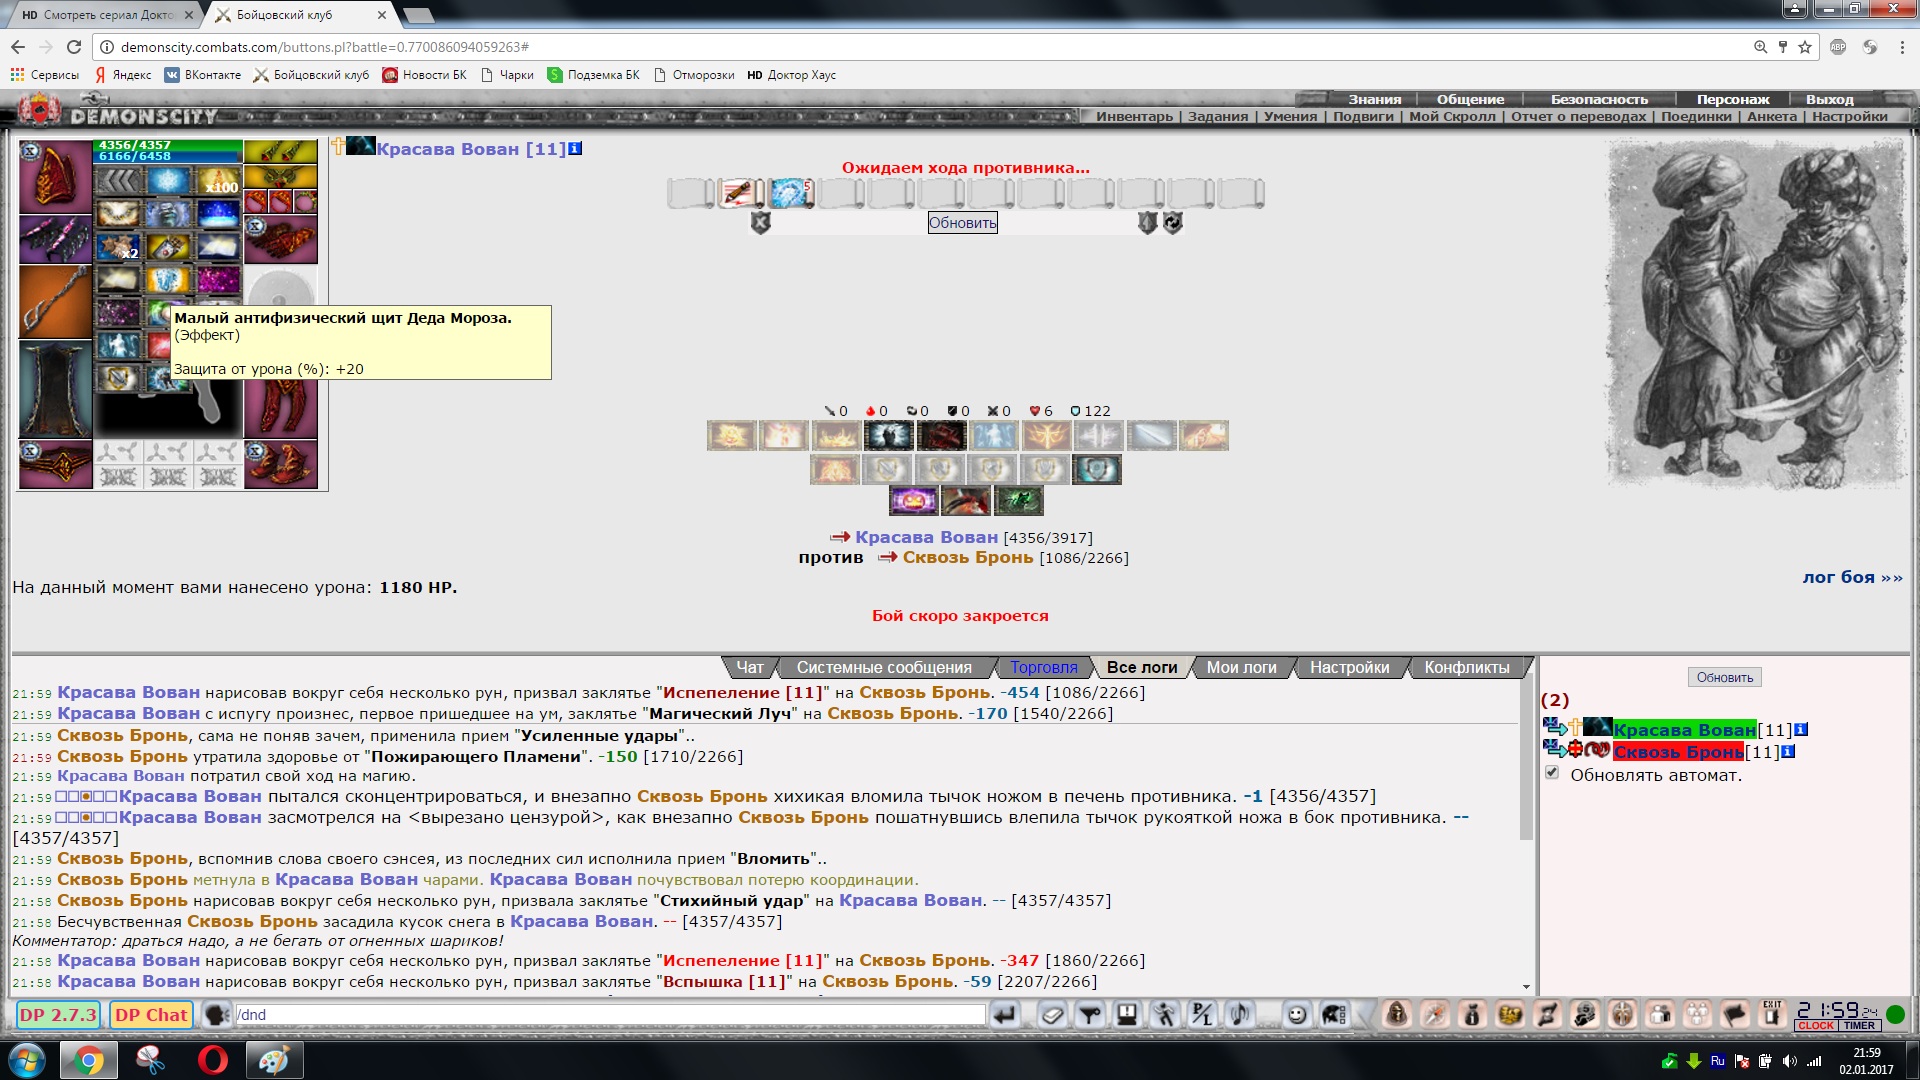Click Сквозь Бронь name in player list
Viewport: 1920px width, 1080px height.
(1678, 752)
